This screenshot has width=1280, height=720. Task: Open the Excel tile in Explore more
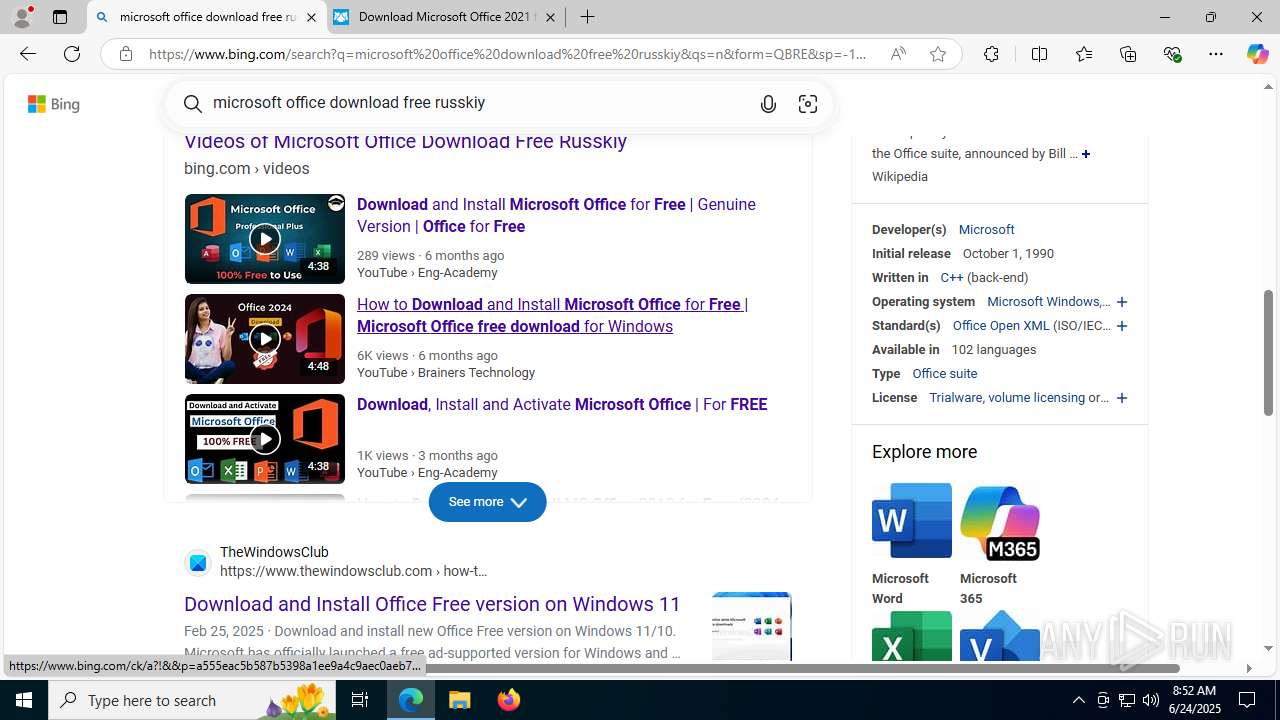pos(911,636)
